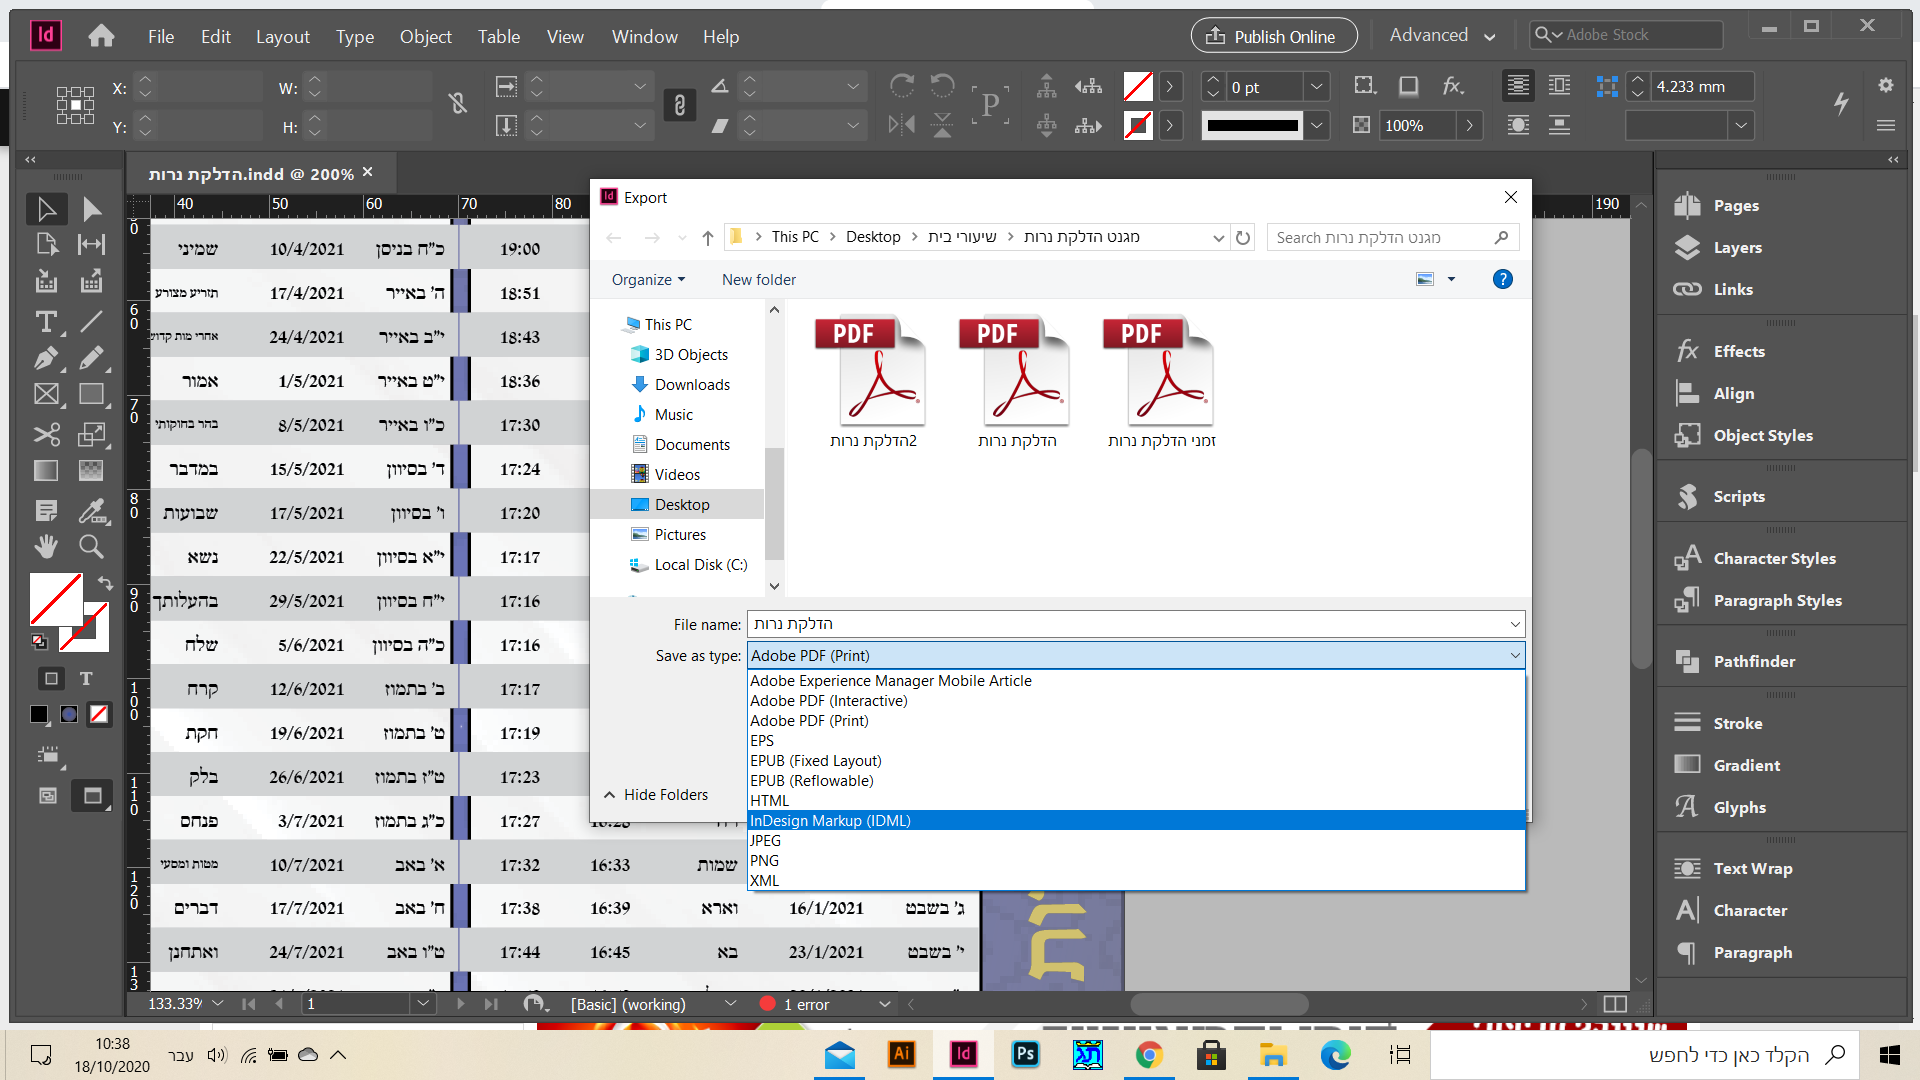Click the New folder button
Image resolution: width=1920 pixels, height=1080 pixels.
[758, 280]
